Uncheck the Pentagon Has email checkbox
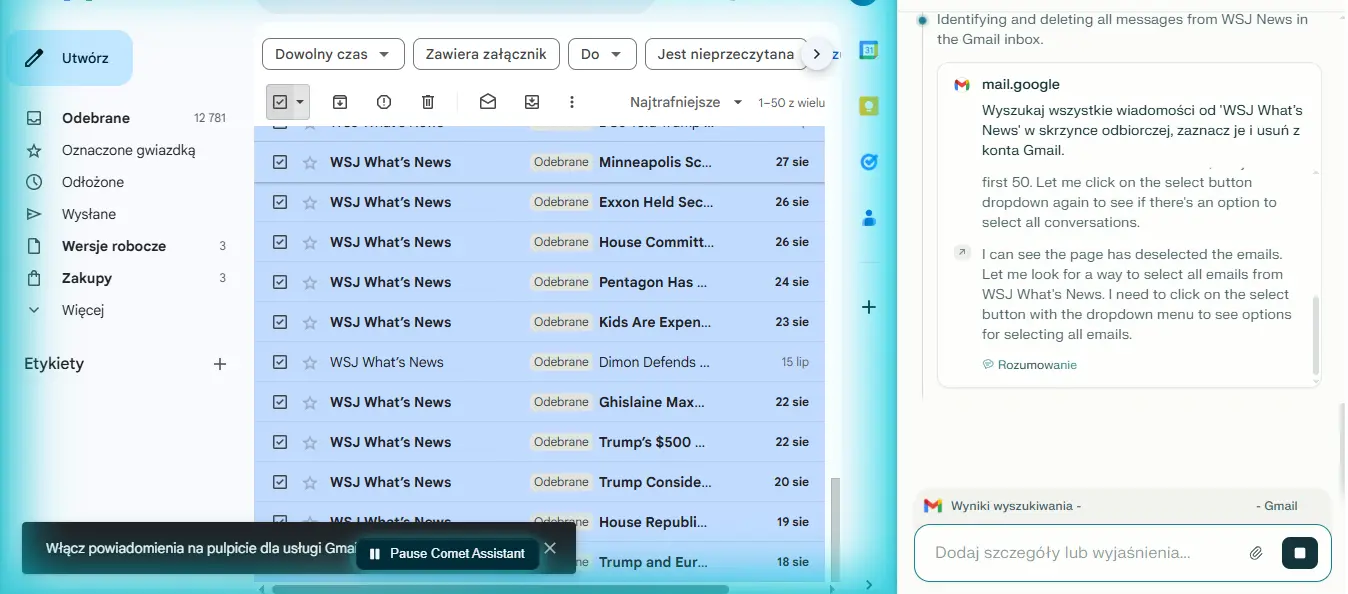The width and height of the screenshot is (1348, 594). [x=280, y=282]
